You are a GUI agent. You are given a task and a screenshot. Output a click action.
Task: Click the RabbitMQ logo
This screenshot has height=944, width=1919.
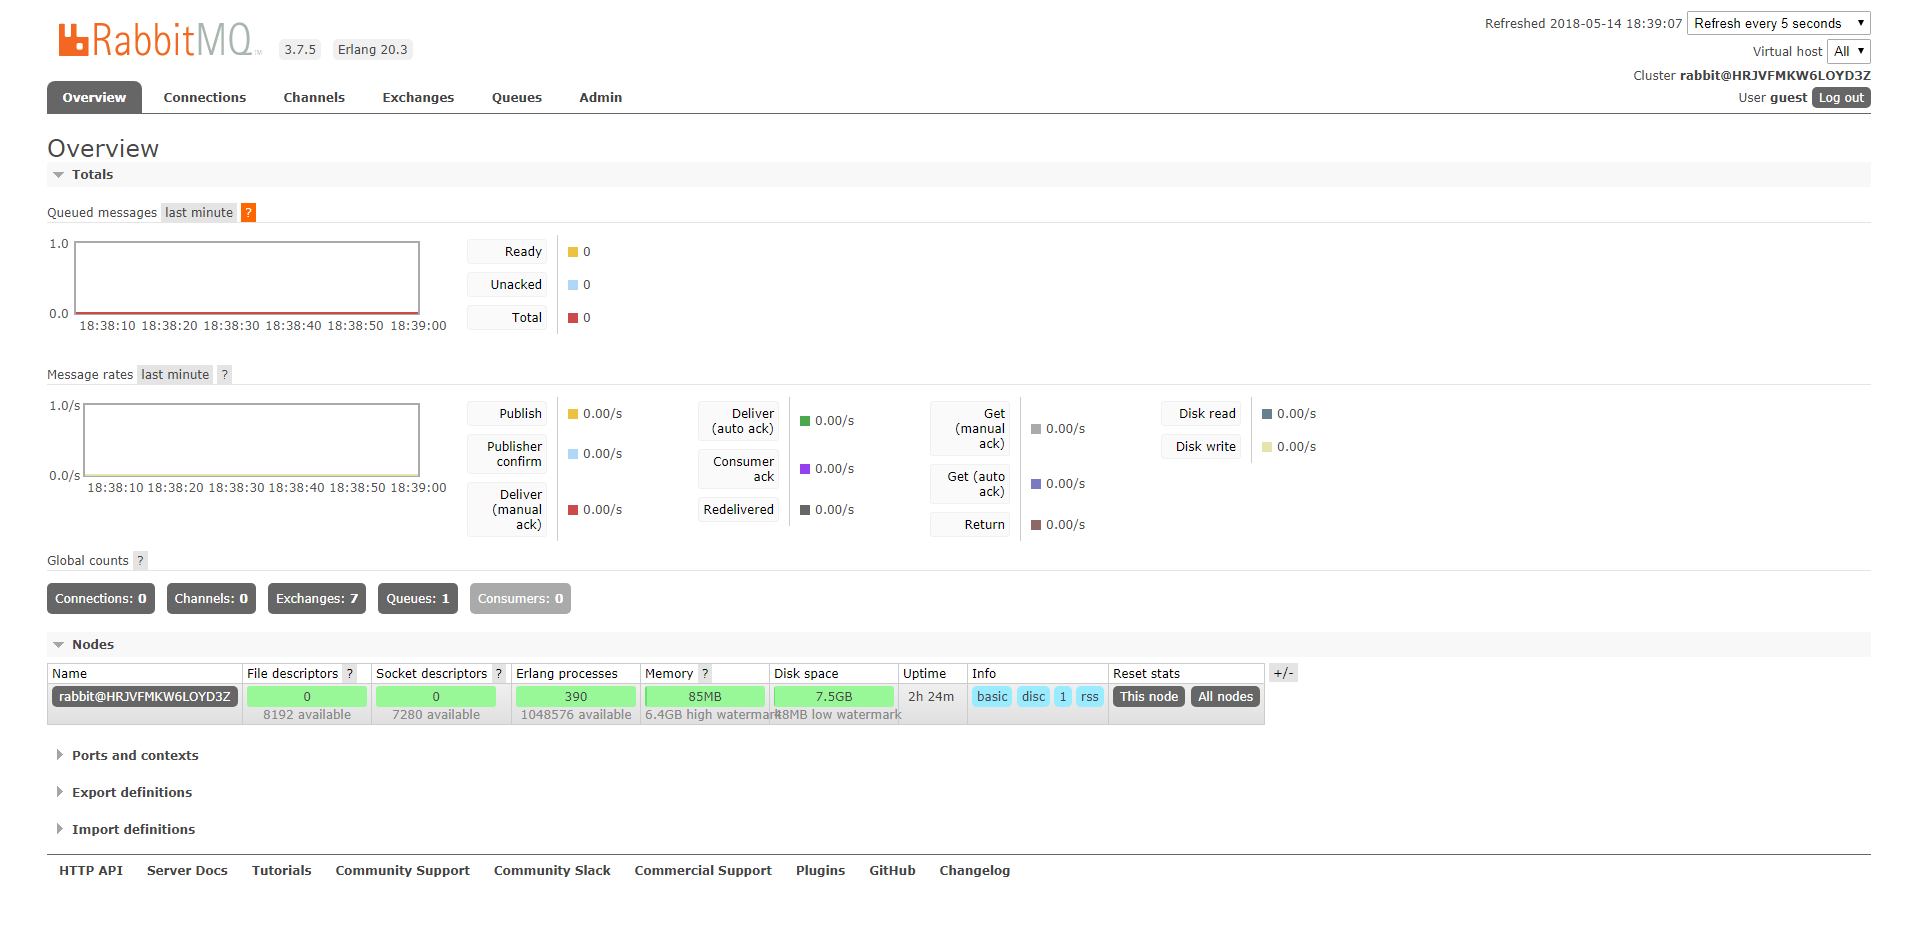coord(160,40)
